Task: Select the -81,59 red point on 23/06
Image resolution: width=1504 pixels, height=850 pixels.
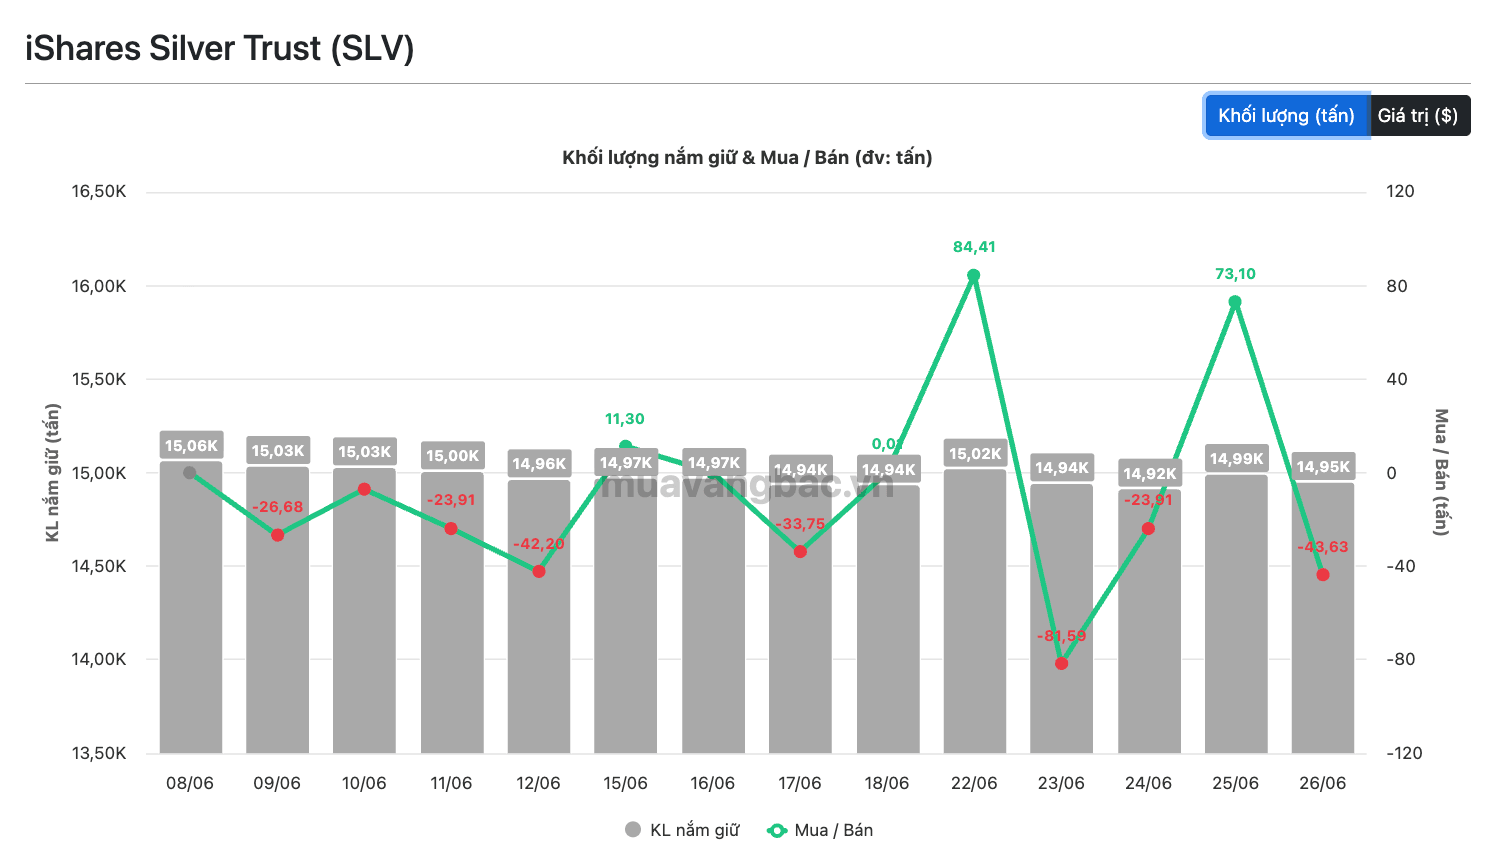Action: pos(1062,663)
